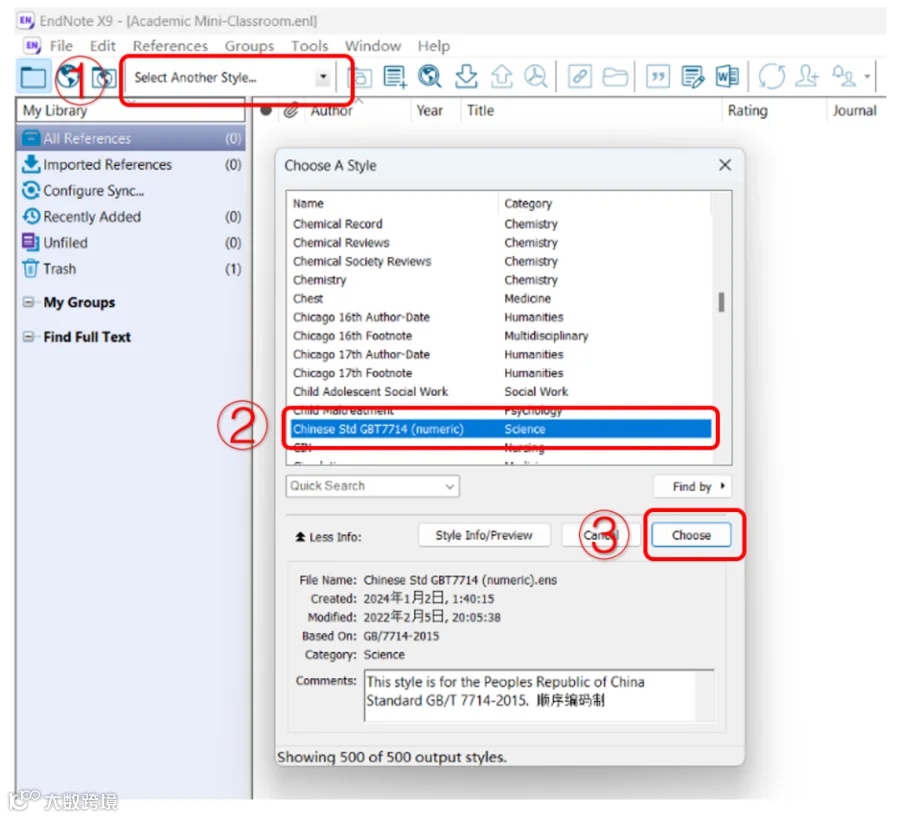Open the Find by submenu

coord(692,487)
